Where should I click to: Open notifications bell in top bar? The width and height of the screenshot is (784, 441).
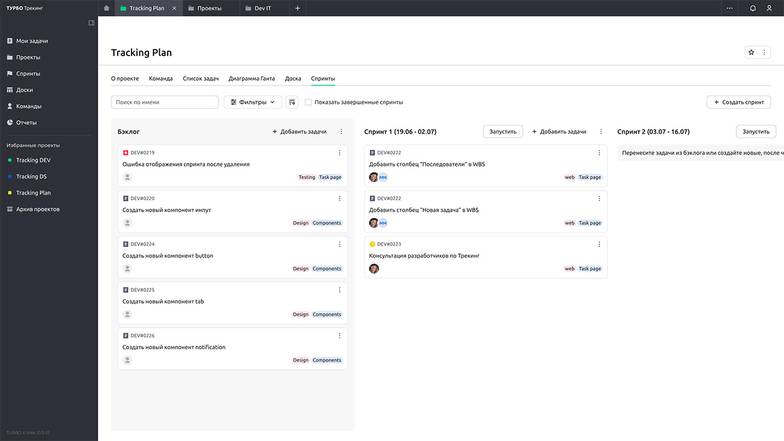[x=753, y=8]
